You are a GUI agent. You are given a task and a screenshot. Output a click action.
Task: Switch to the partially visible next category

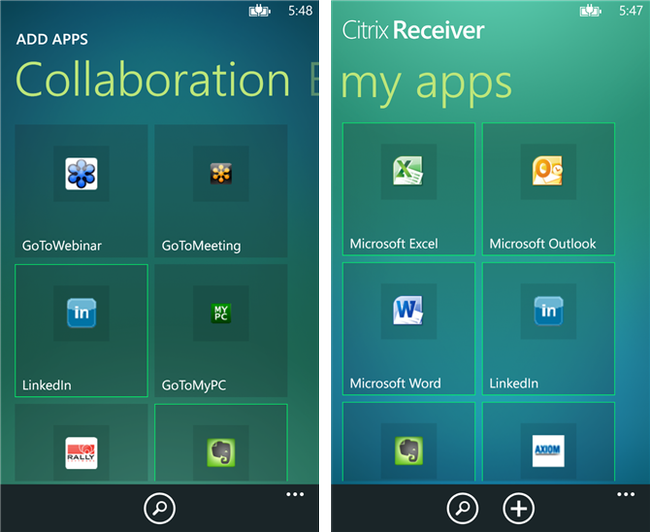point(315,79)
